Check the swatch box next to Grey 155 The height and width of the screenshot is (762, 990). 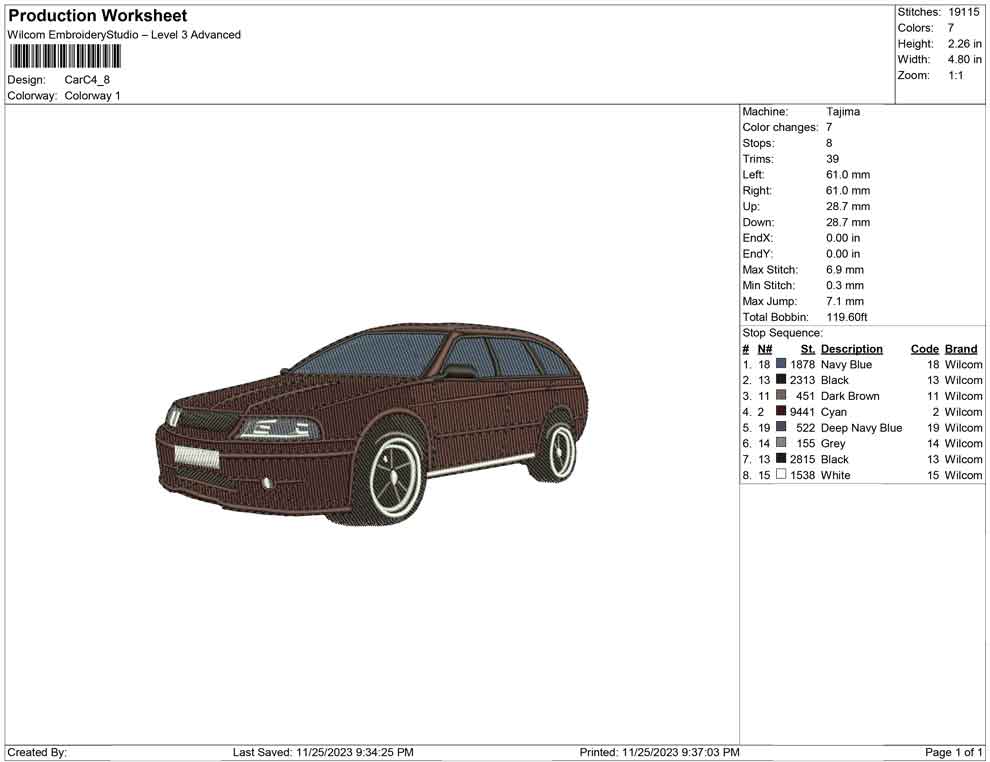coord(781,443)
